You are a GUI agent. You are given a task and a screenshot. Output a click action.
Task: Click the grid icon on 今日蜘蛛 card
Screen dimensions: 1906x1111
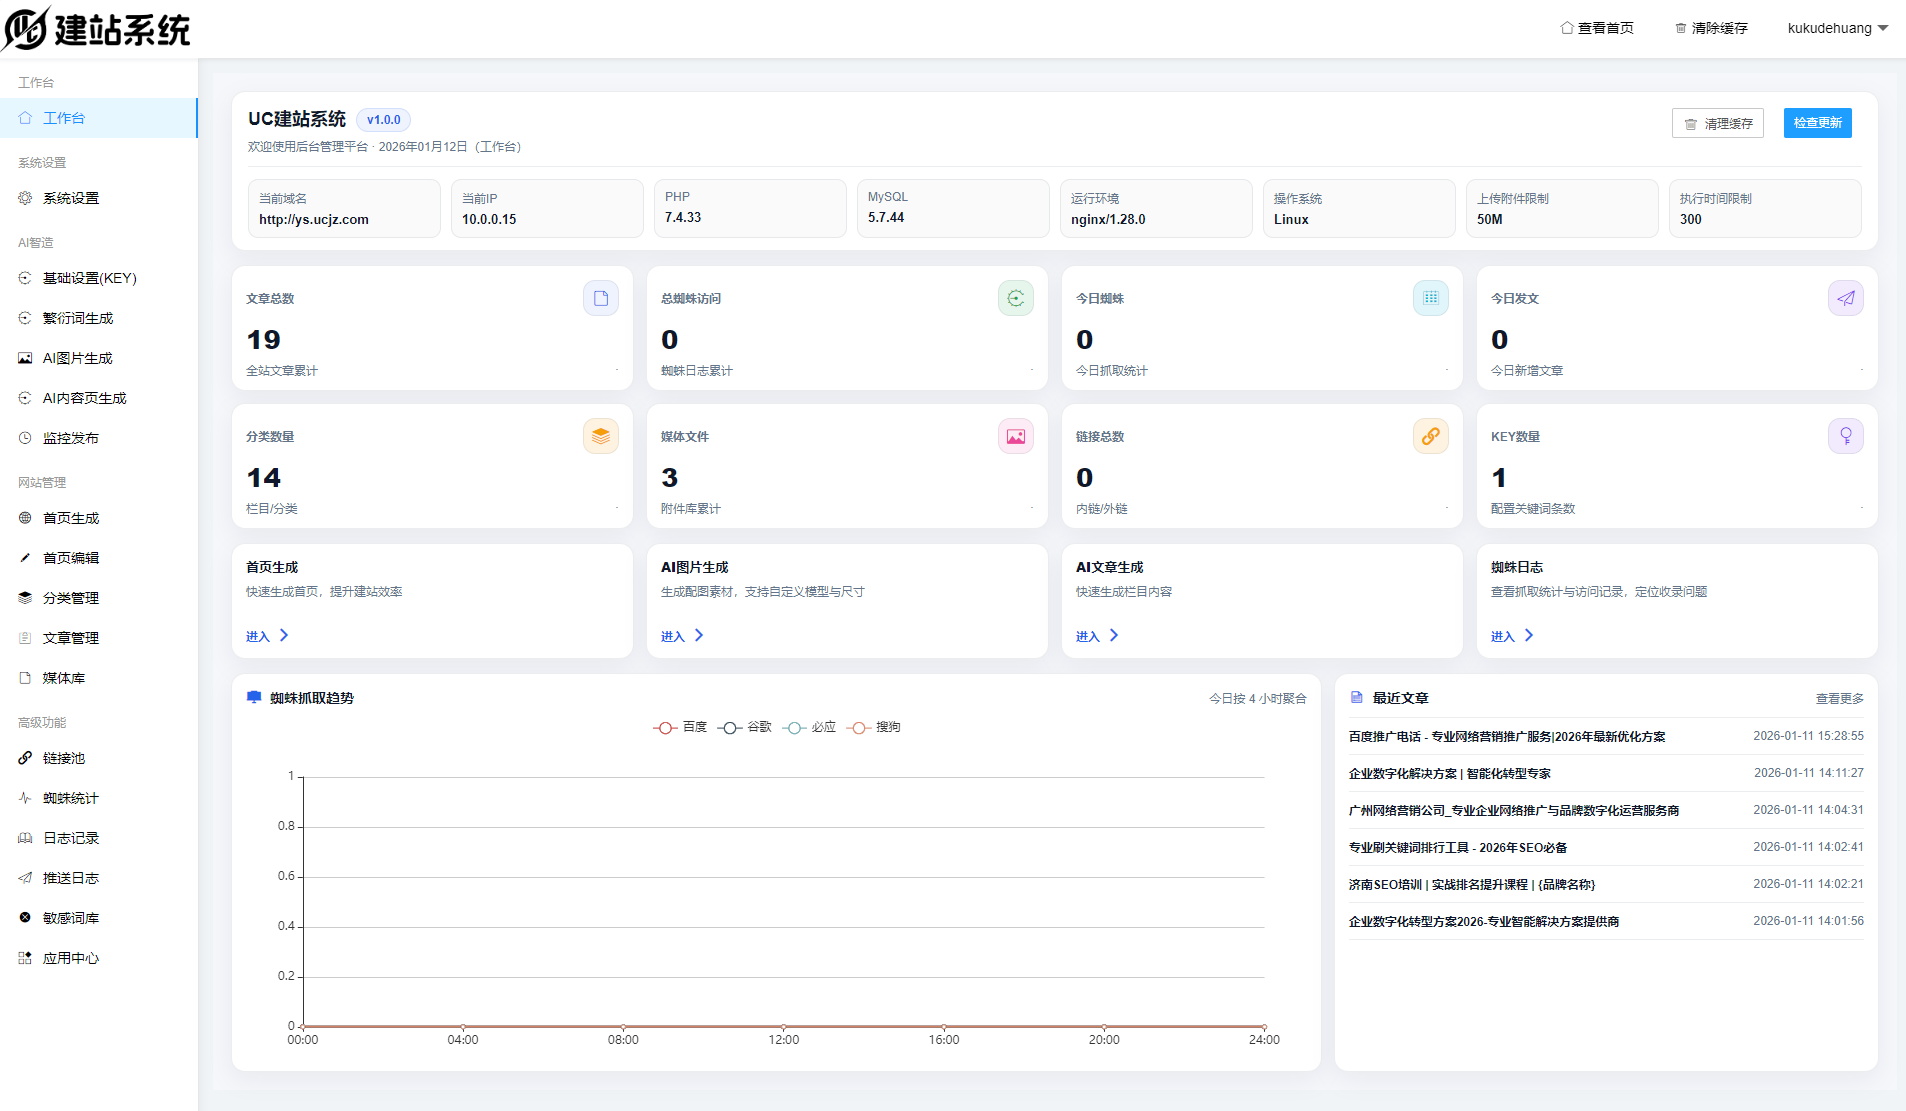click(x=1430, y=298)
